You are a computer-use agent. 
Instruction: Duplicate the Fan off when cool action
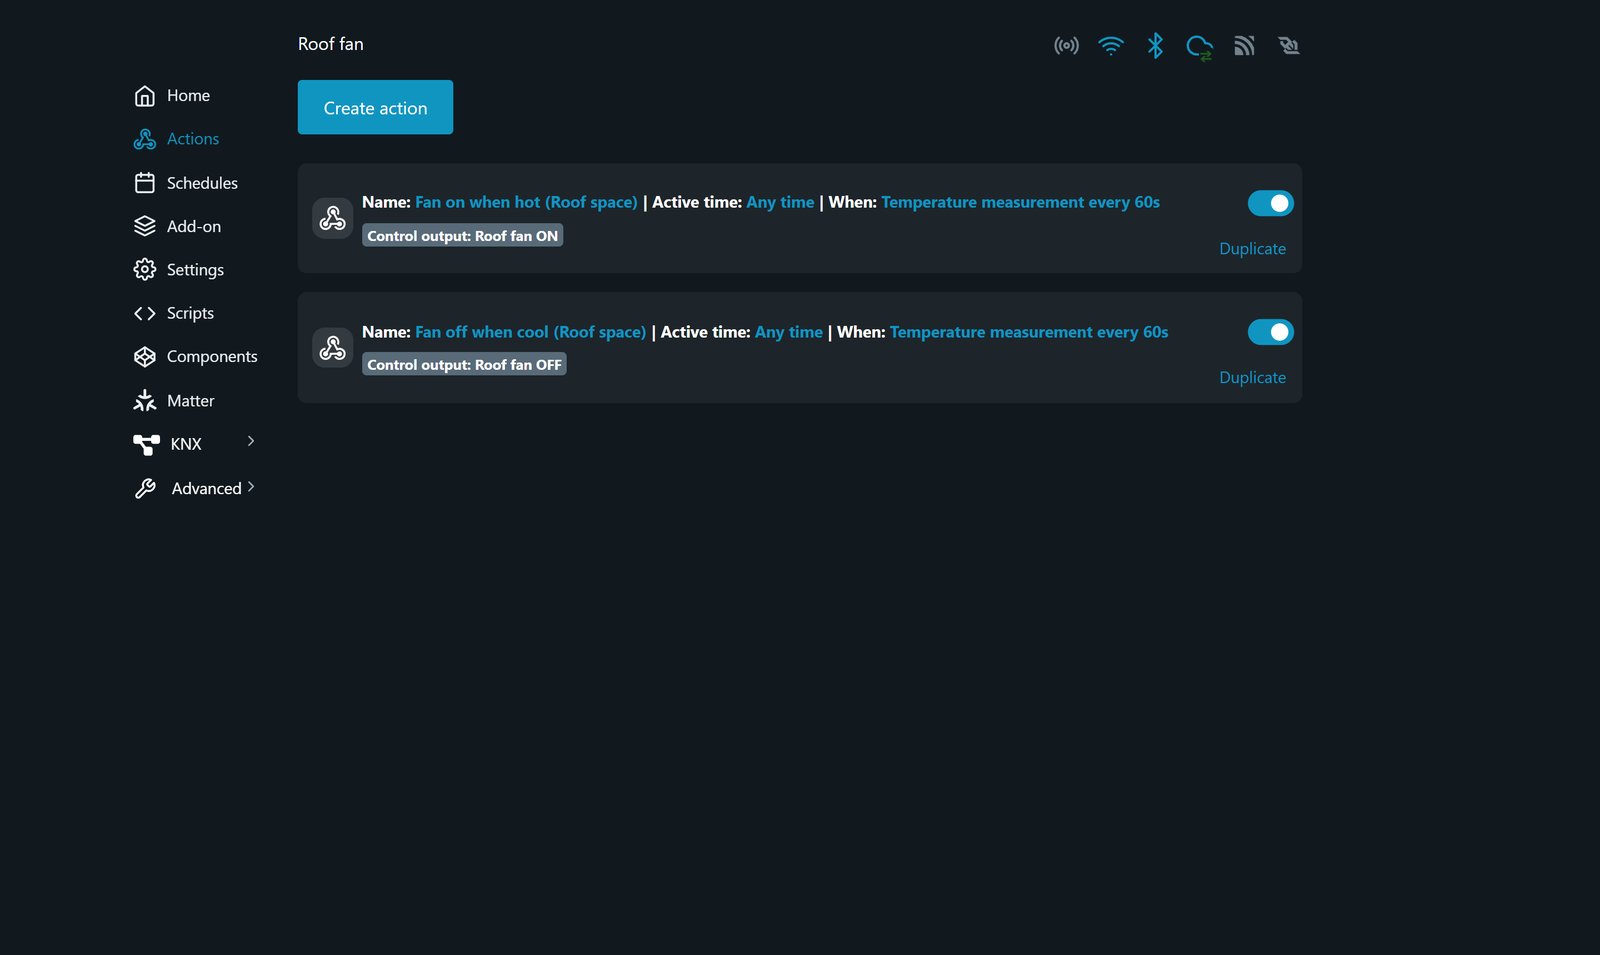pos(1252,378)
